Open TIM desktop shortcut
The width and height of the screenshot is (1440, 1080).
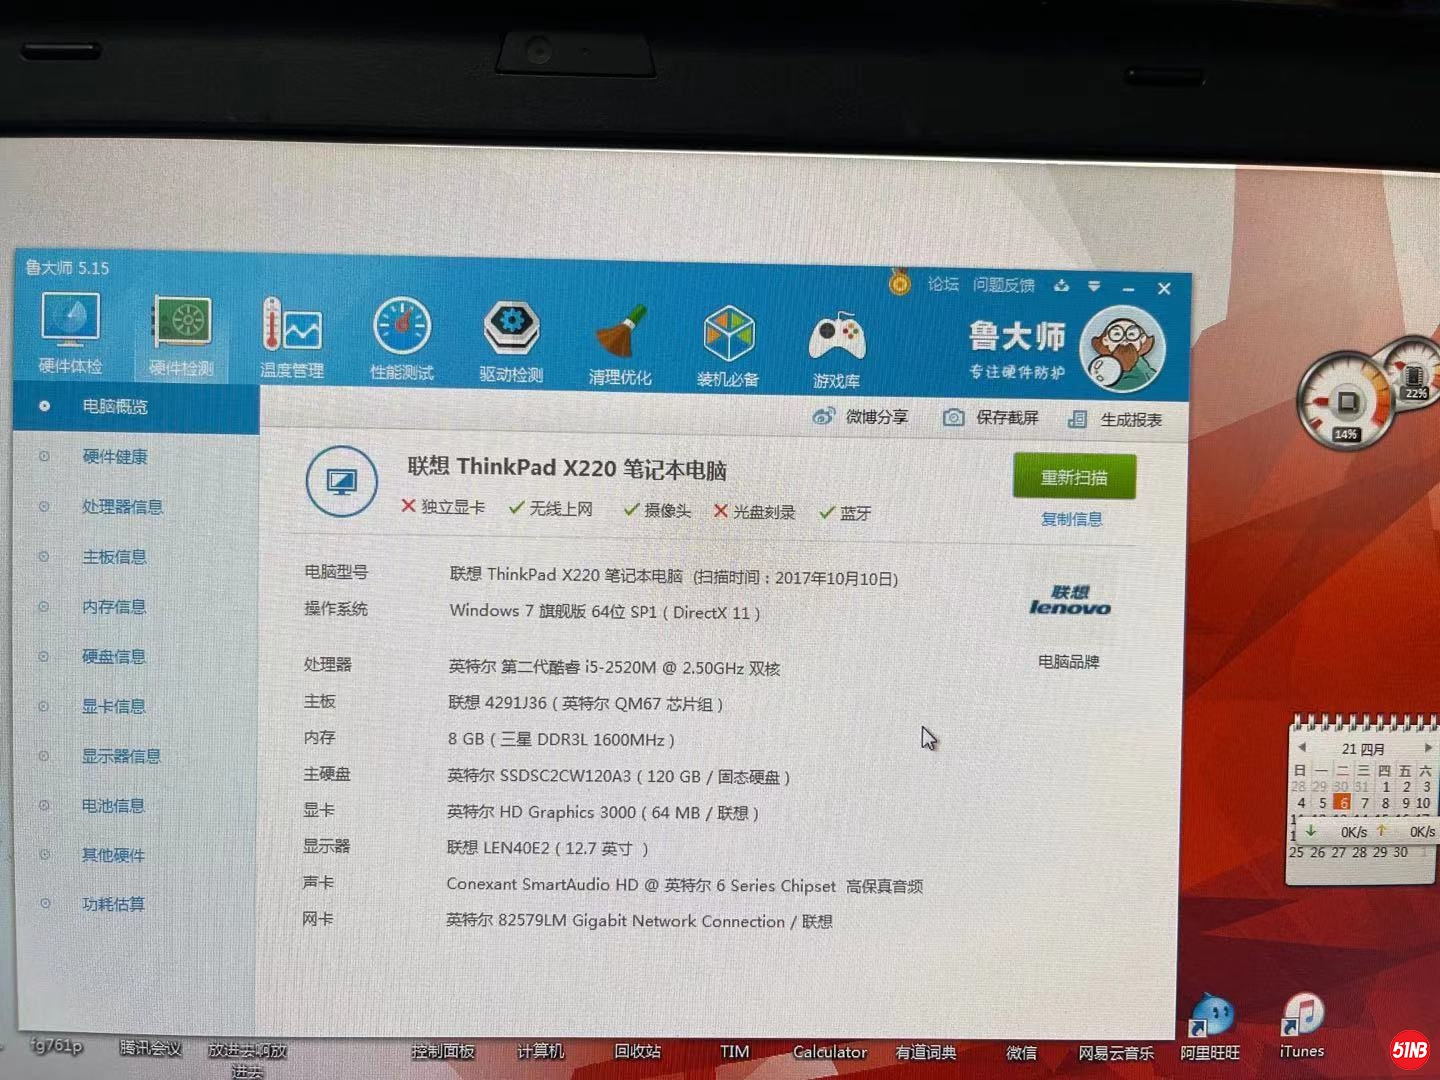point(735,1051)
